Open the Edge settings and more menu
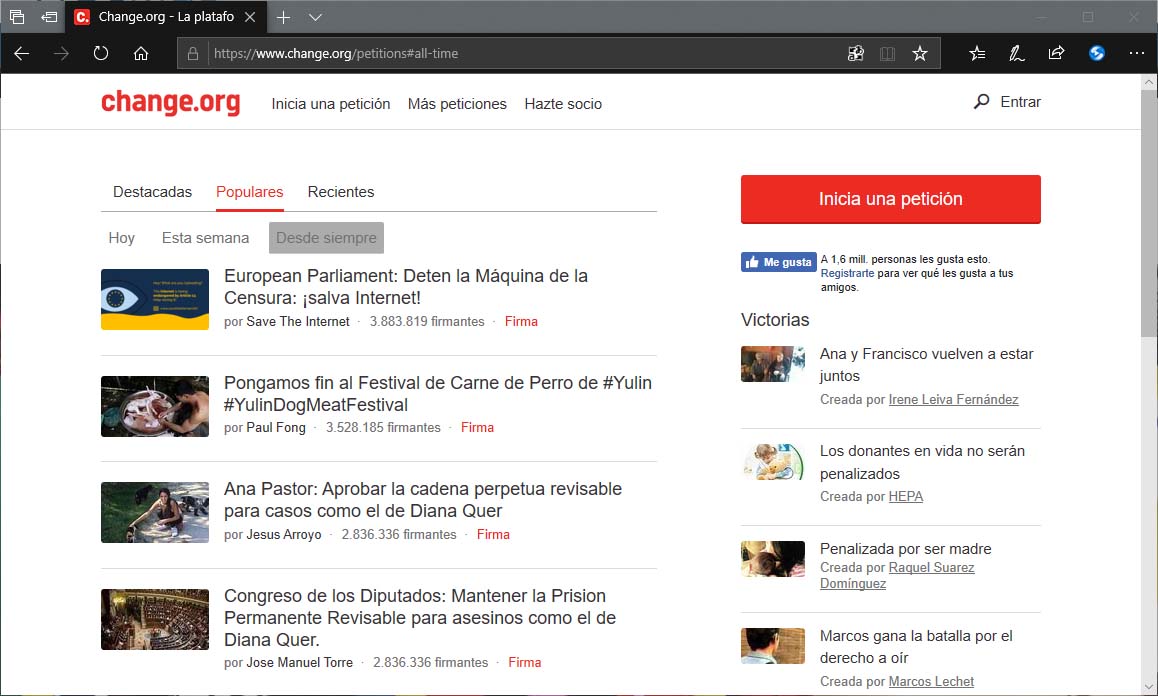This screenshot has width=1158, height=696. pos(1137,53)
